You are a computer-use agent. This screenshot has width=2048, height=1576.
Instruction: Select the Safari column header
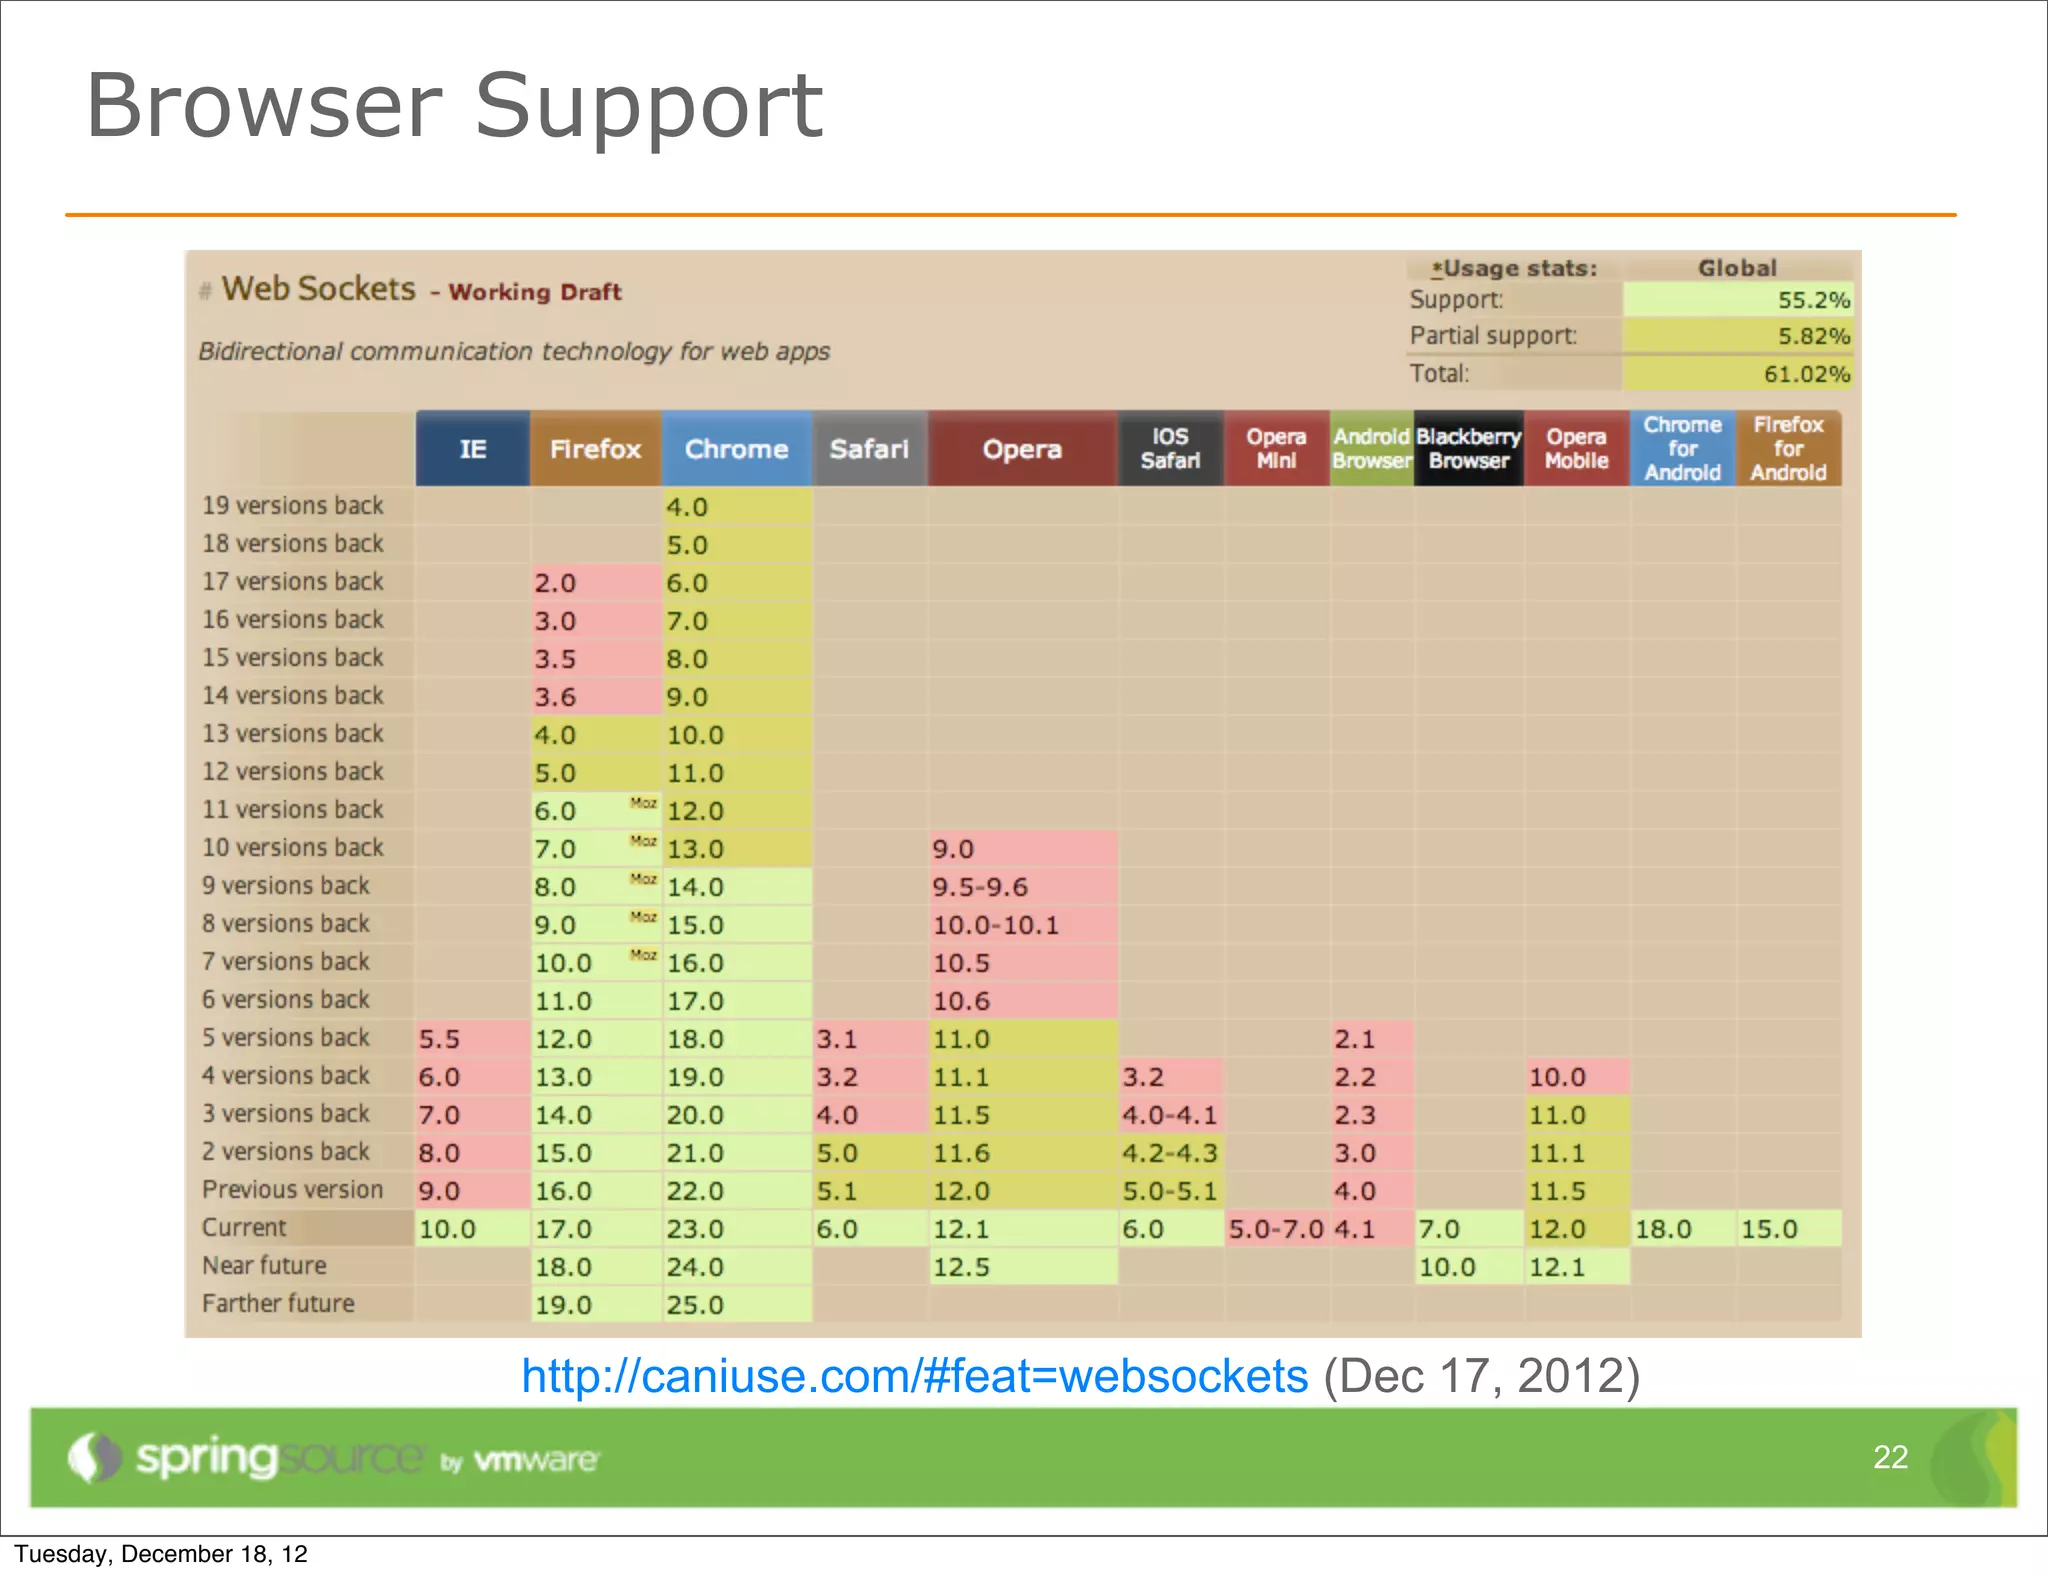tap(870, 449)
